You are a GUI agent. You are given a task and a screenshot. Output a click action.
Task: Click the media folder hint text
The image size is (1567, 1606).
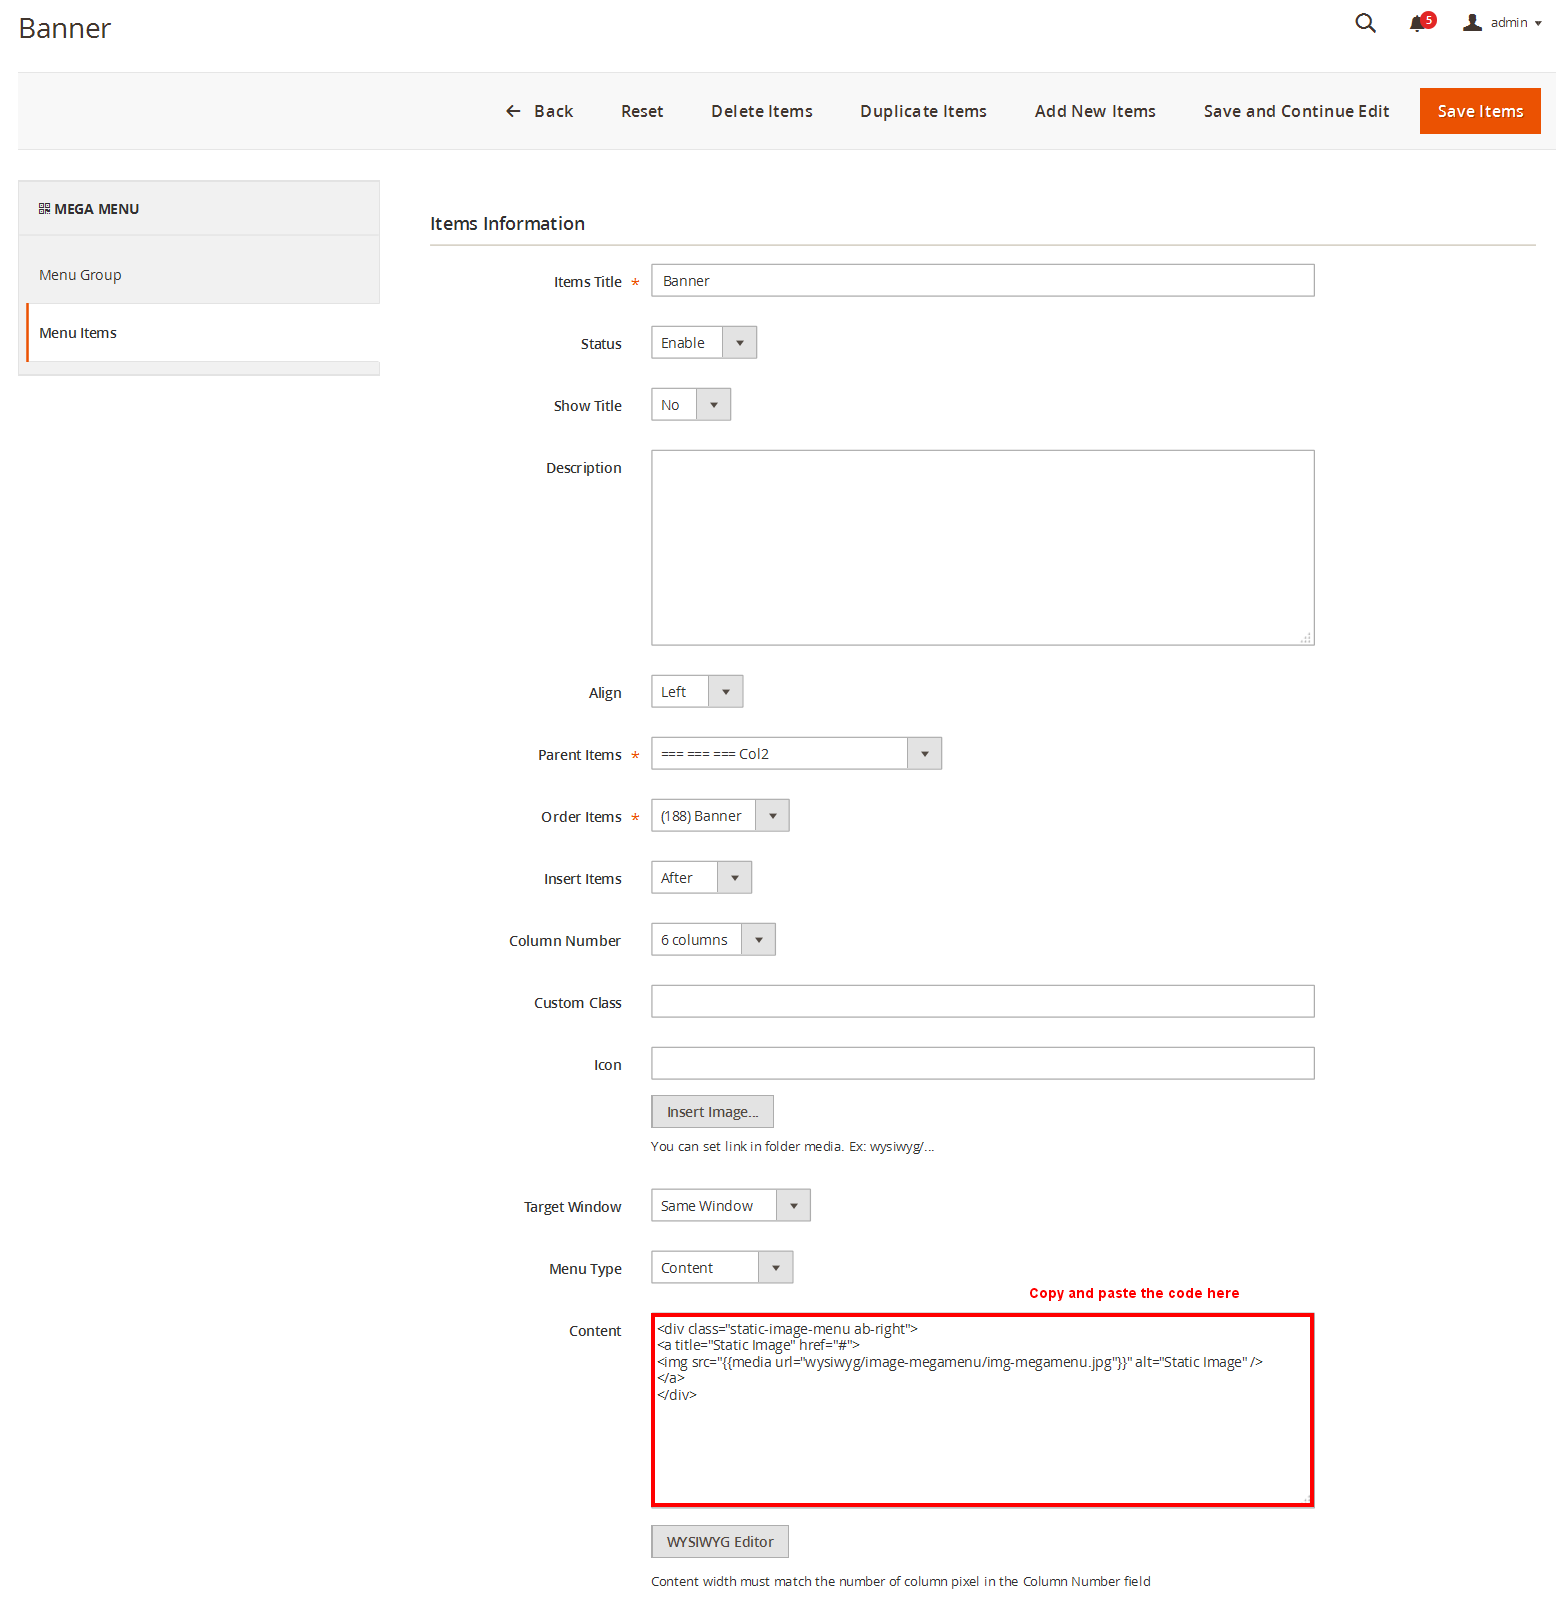pos(792,1147)
